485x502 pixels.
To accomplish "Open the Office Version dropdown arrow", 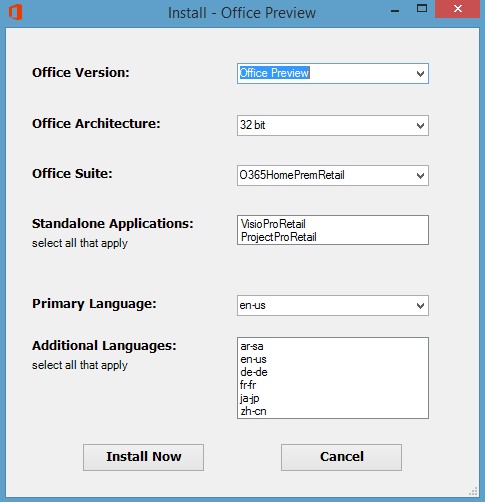I will (420, 74).
